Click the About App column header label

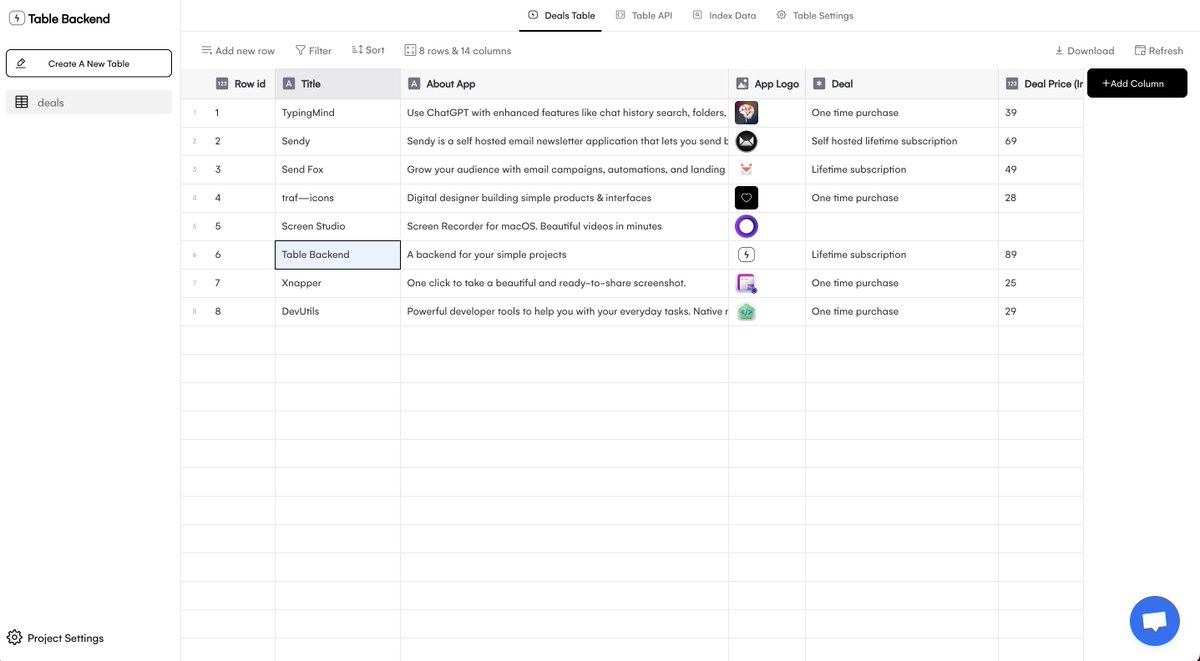click(451, 84)
